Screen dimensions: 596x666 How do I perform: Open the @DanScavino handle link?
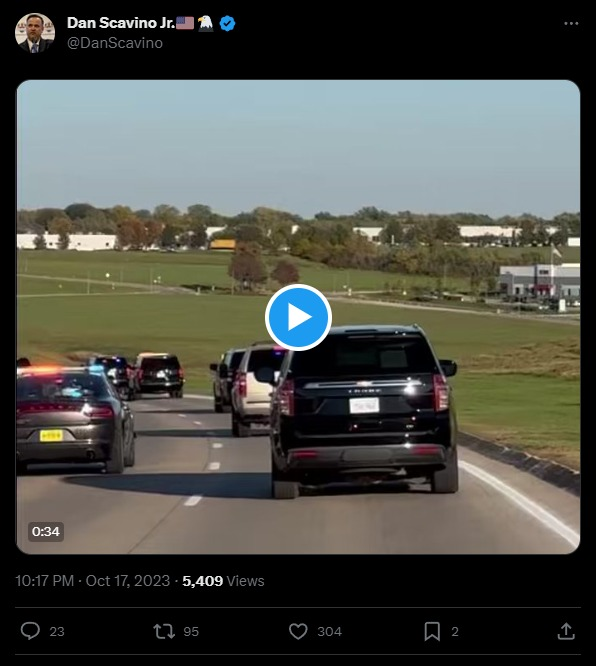pos(115,43)
